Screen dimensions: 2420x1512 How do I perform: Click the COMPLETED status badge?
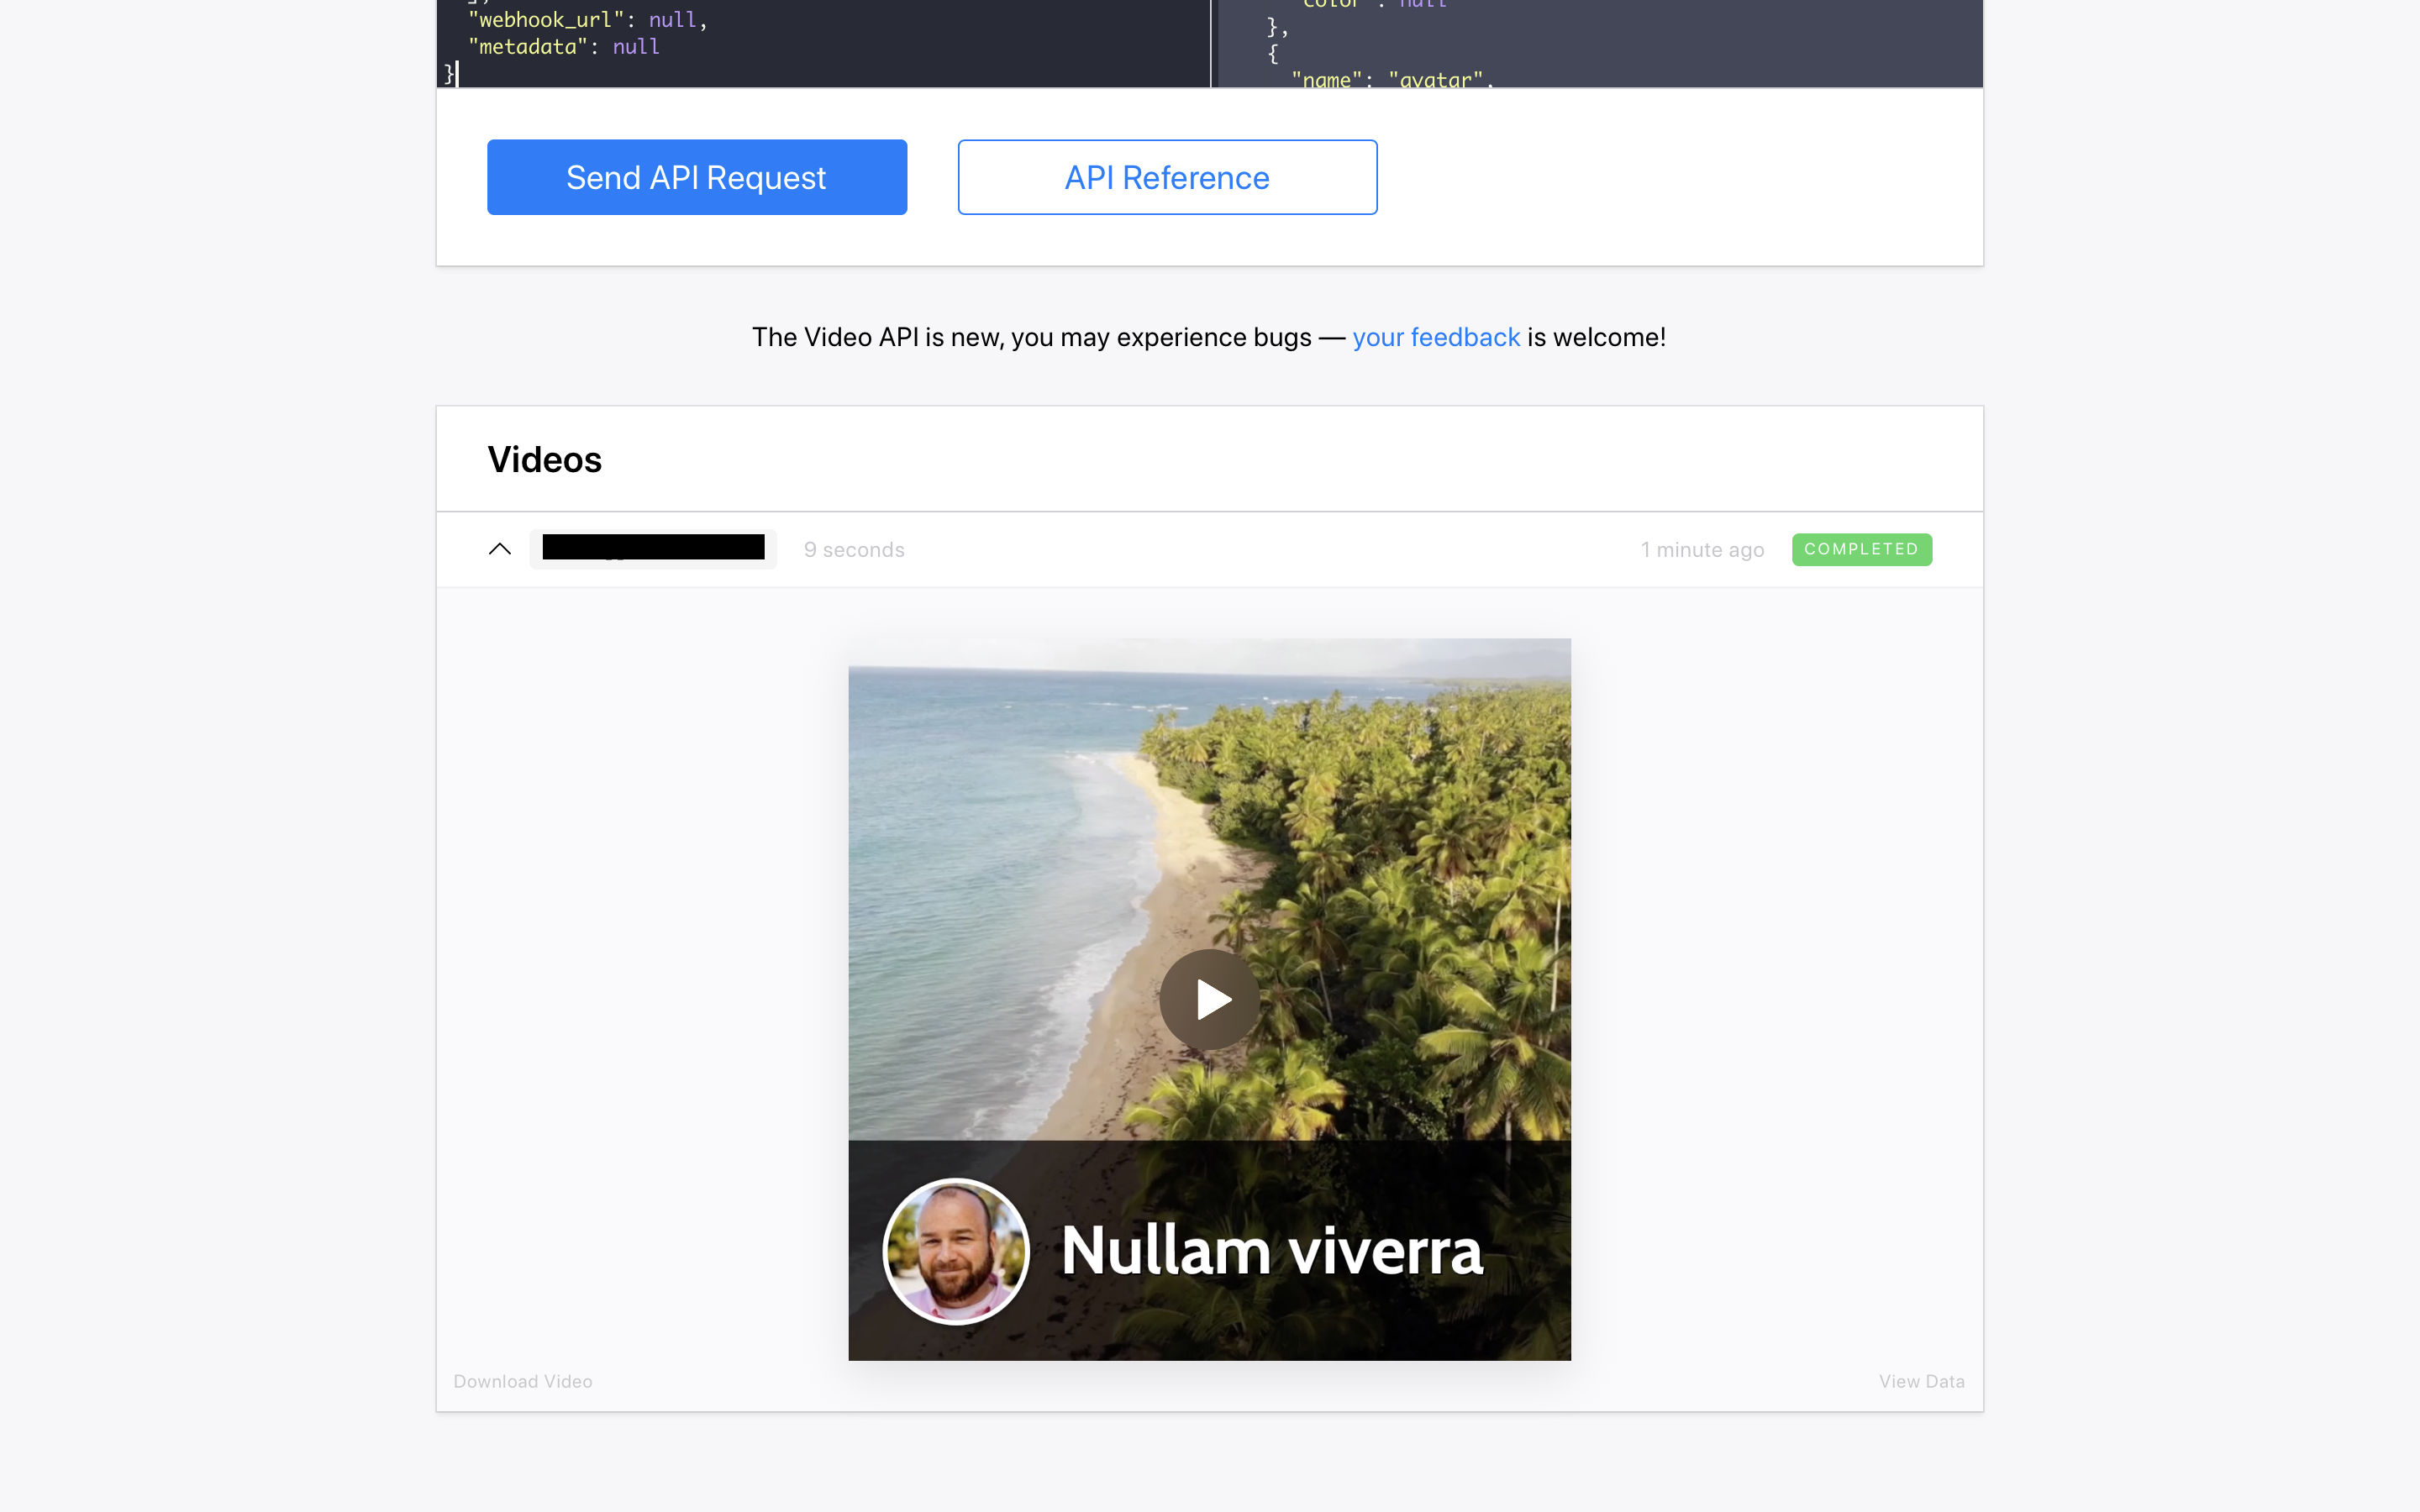1861,549
